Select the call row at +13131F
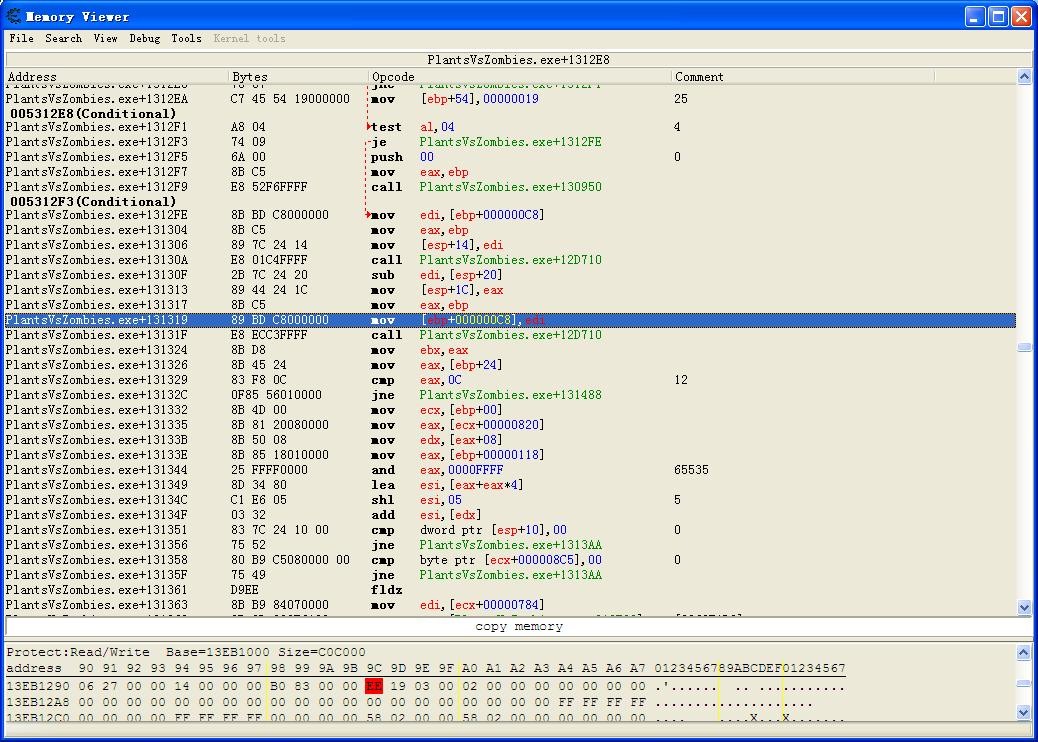Image resolution: width=1038 pixels, height=742 pixels. 510,335
